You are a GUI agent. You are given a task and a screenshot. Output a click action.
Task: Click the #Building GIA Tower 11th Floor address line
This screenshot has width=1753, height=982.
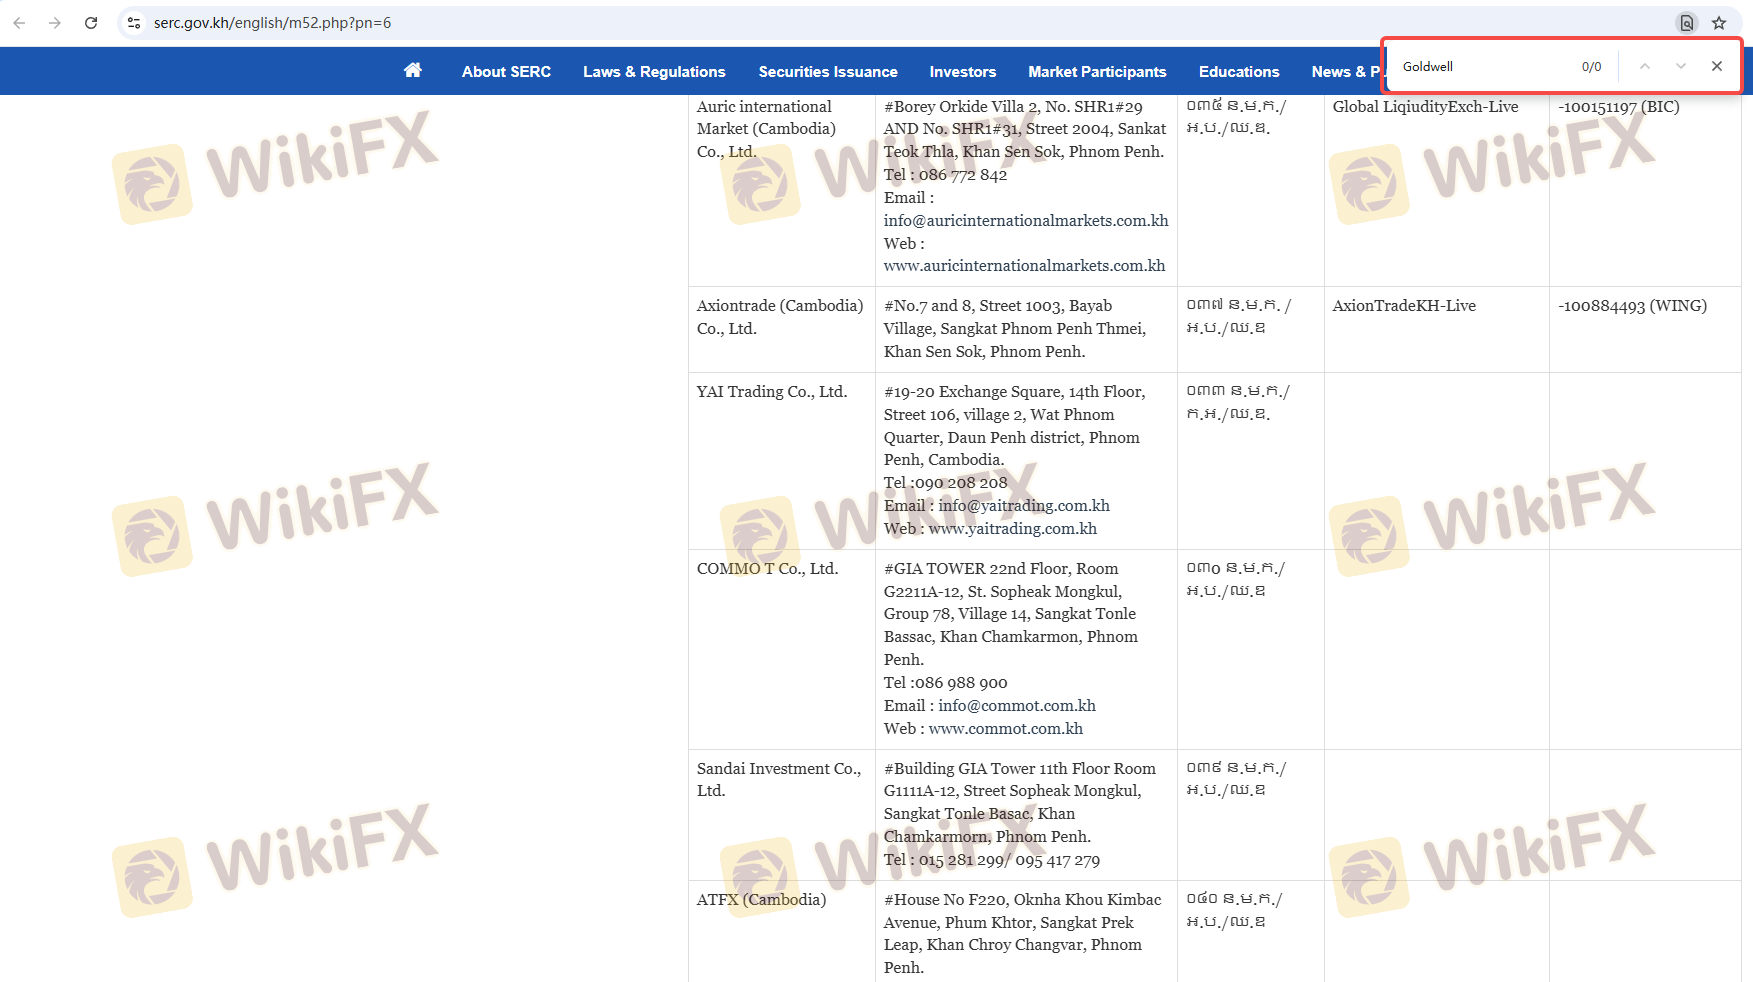click(1020, 769)
